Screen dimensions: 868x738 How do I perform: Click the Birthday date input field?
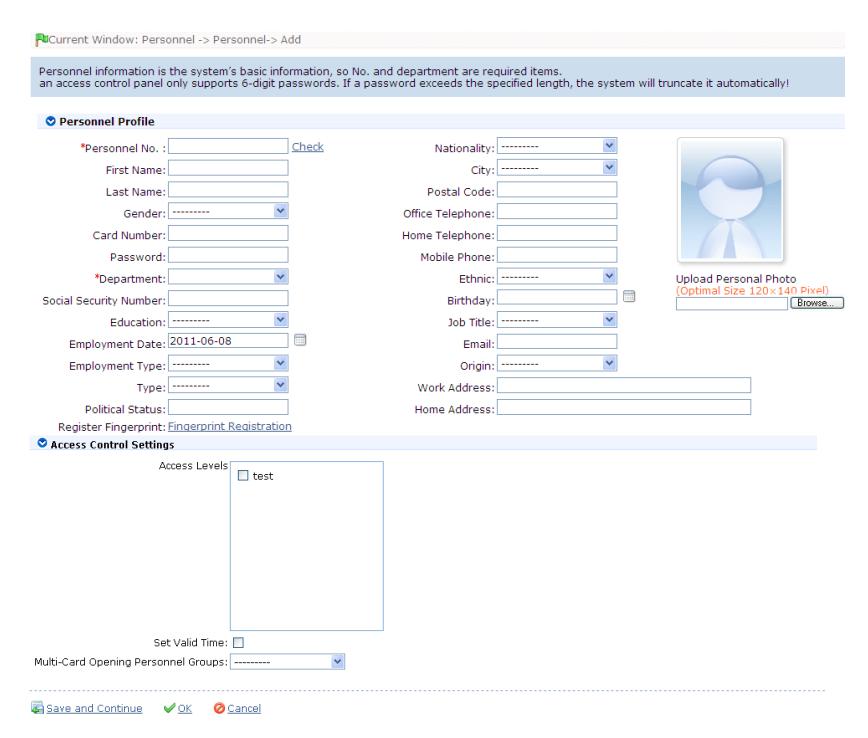(557, 297)
